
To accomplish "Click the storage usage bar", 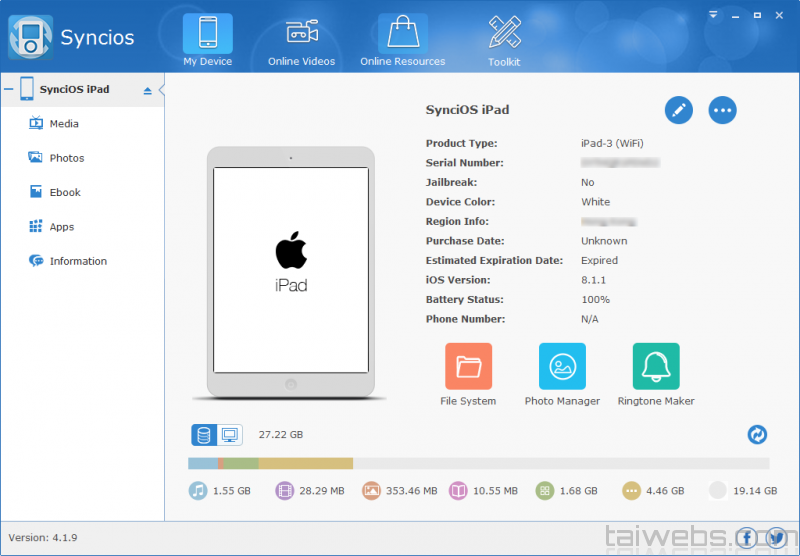I will [x=478, y=463].
